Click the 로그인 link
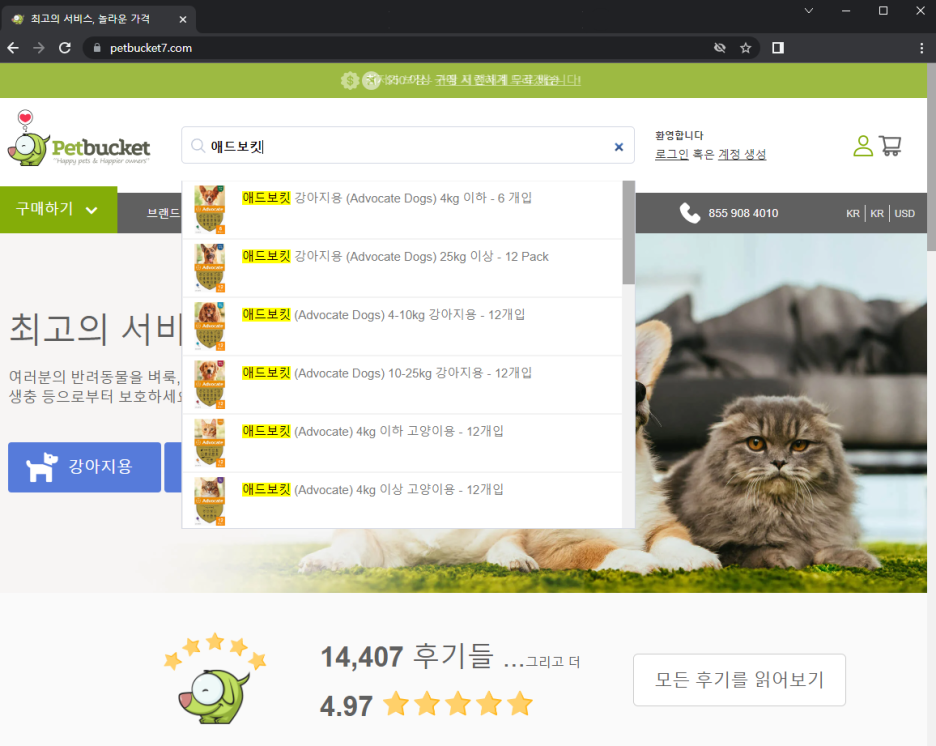This screenshot has width=936, height=746. click(672, 155)
